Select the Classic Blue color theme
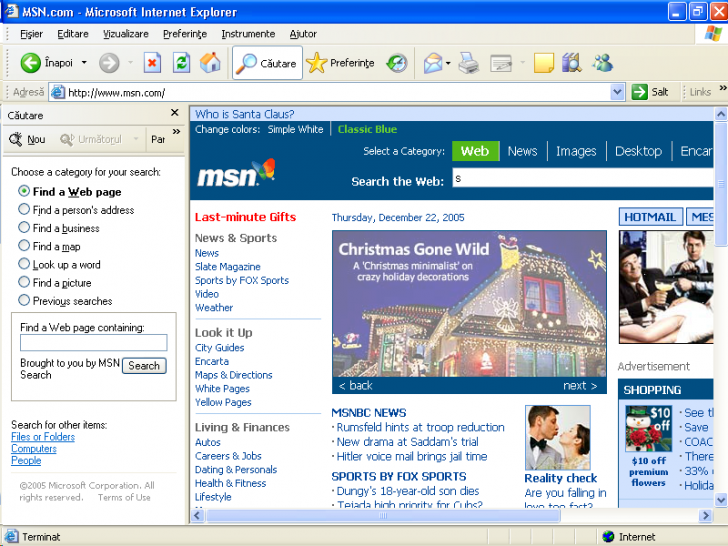 pos(367,130)
